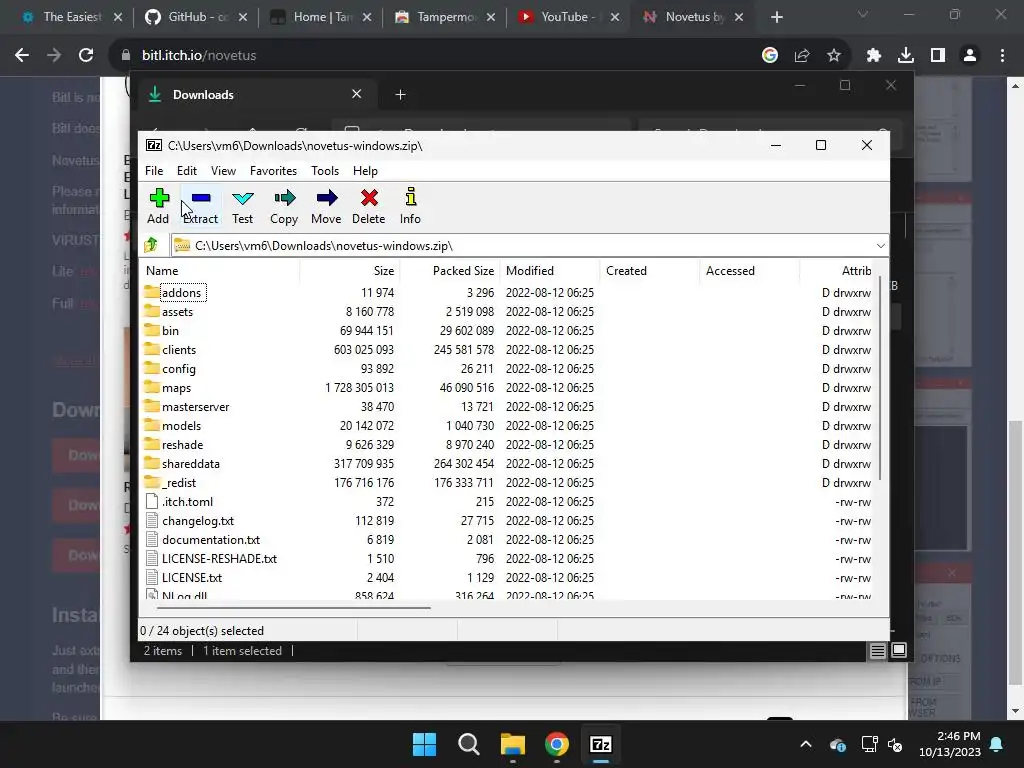Viewport: 1024px width, 768px height.
Task: Open new tab in Downloads explorer window
Action: pyautogui.click(x=400, y=95)
